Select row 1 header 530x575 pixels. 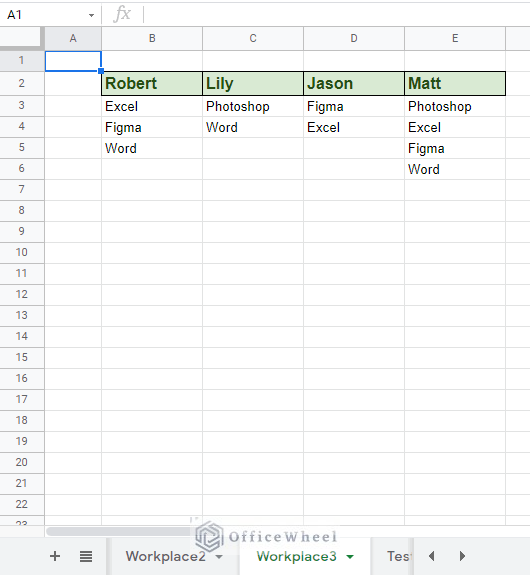[x=22, y=61]
